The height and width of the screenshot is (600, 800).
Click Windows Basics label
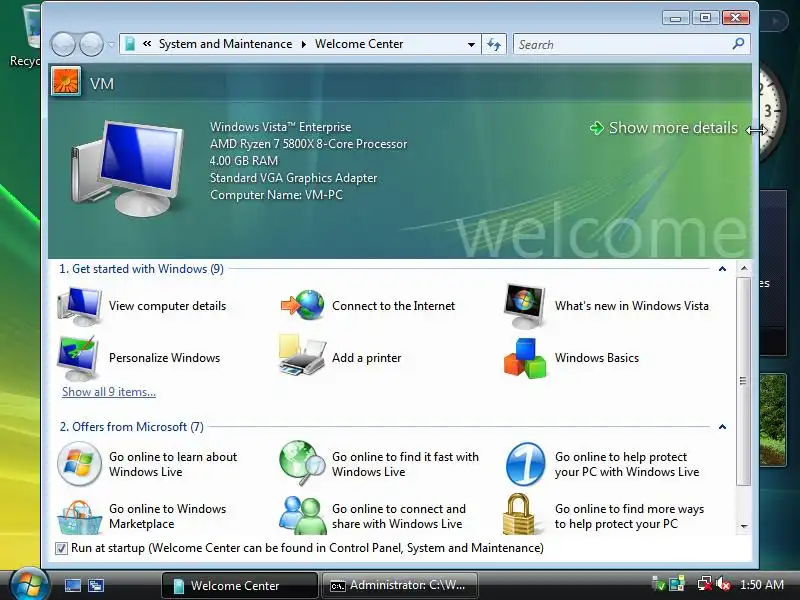tap(597, 358)
